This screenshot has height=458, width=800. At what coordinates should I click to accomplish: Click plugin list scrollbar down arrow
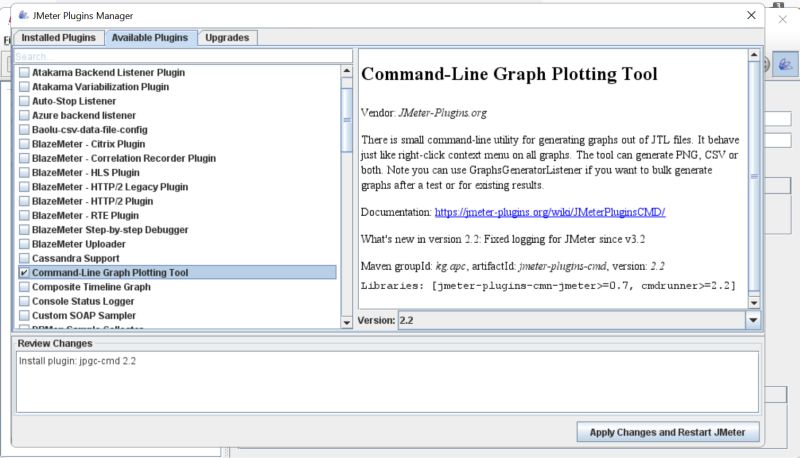click(x=346, y=322)
